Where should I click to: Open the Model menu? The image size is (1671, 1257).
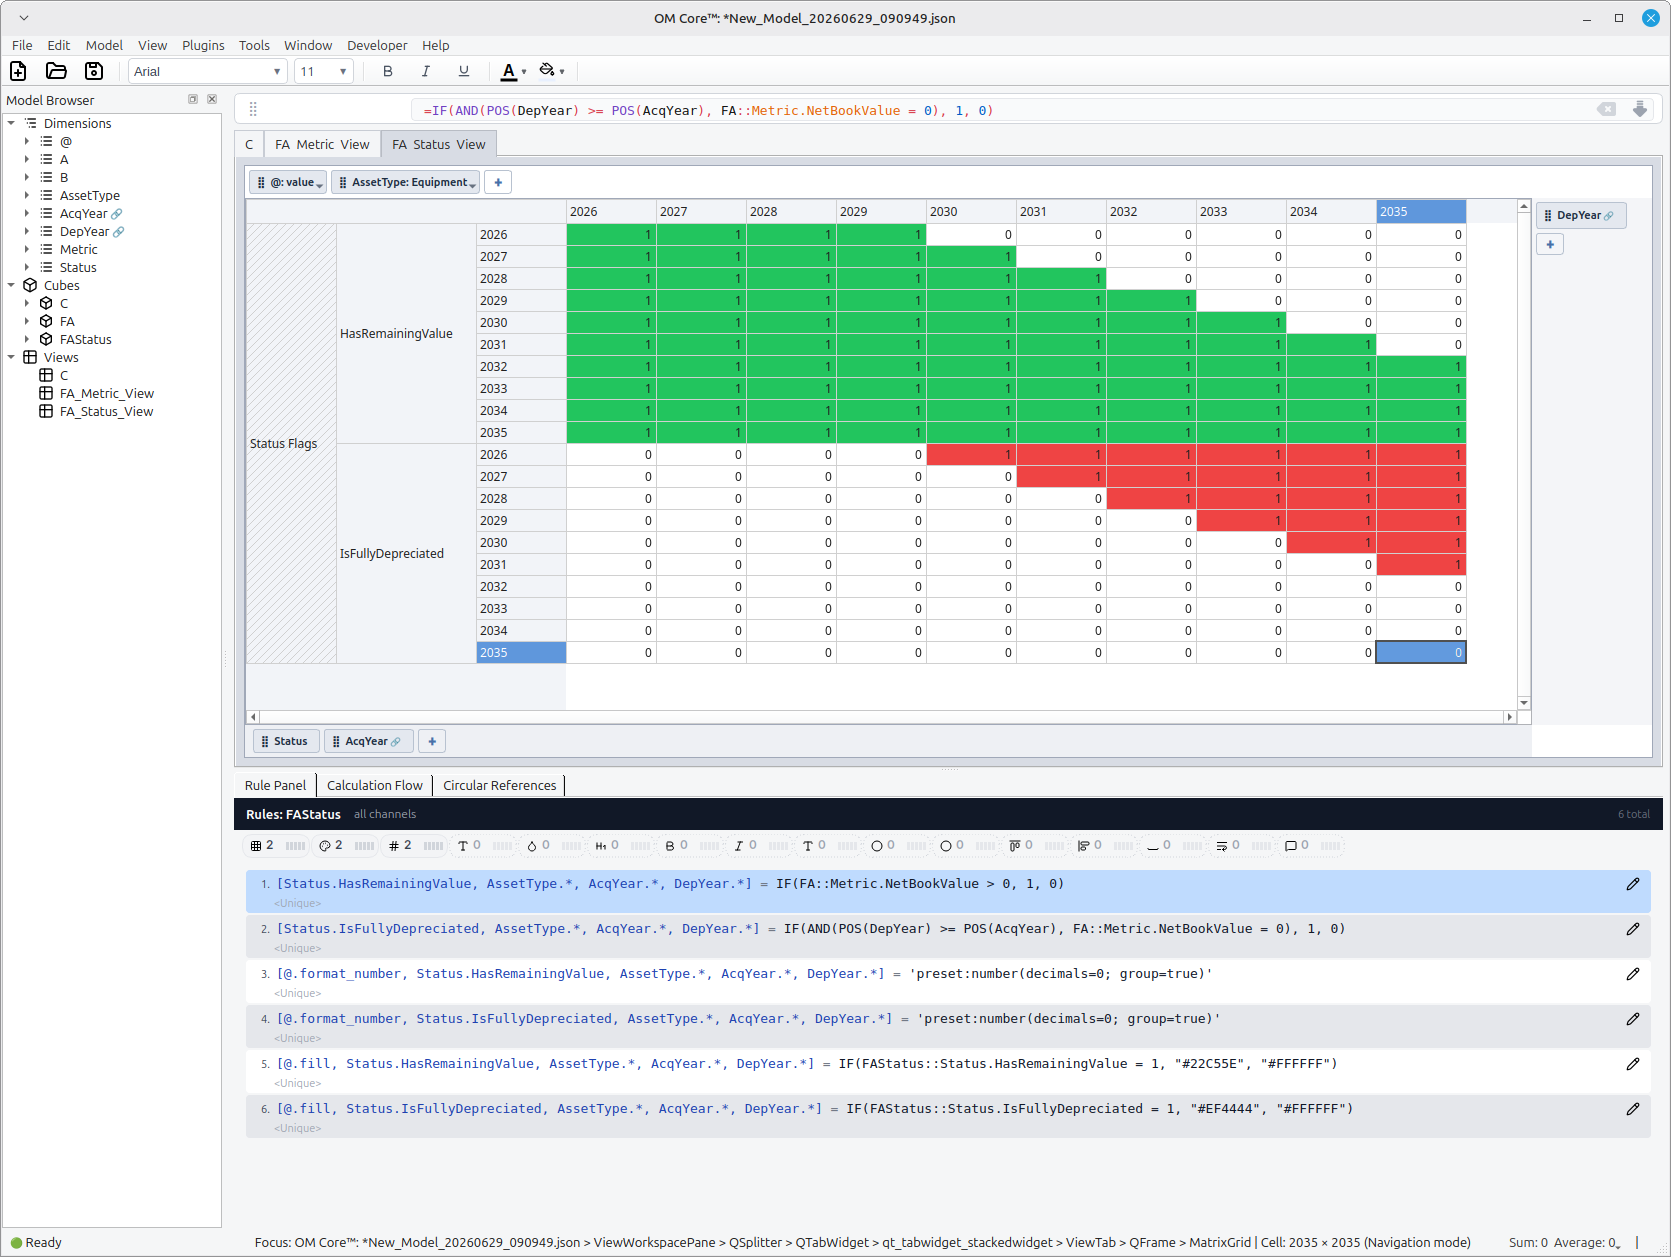point(104,45)
